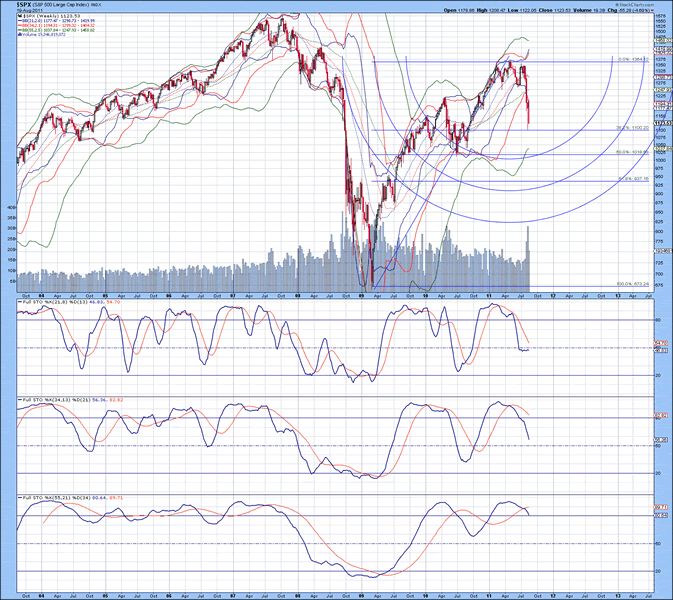Click the 1575 label on the price axis

tap(661, 15)
